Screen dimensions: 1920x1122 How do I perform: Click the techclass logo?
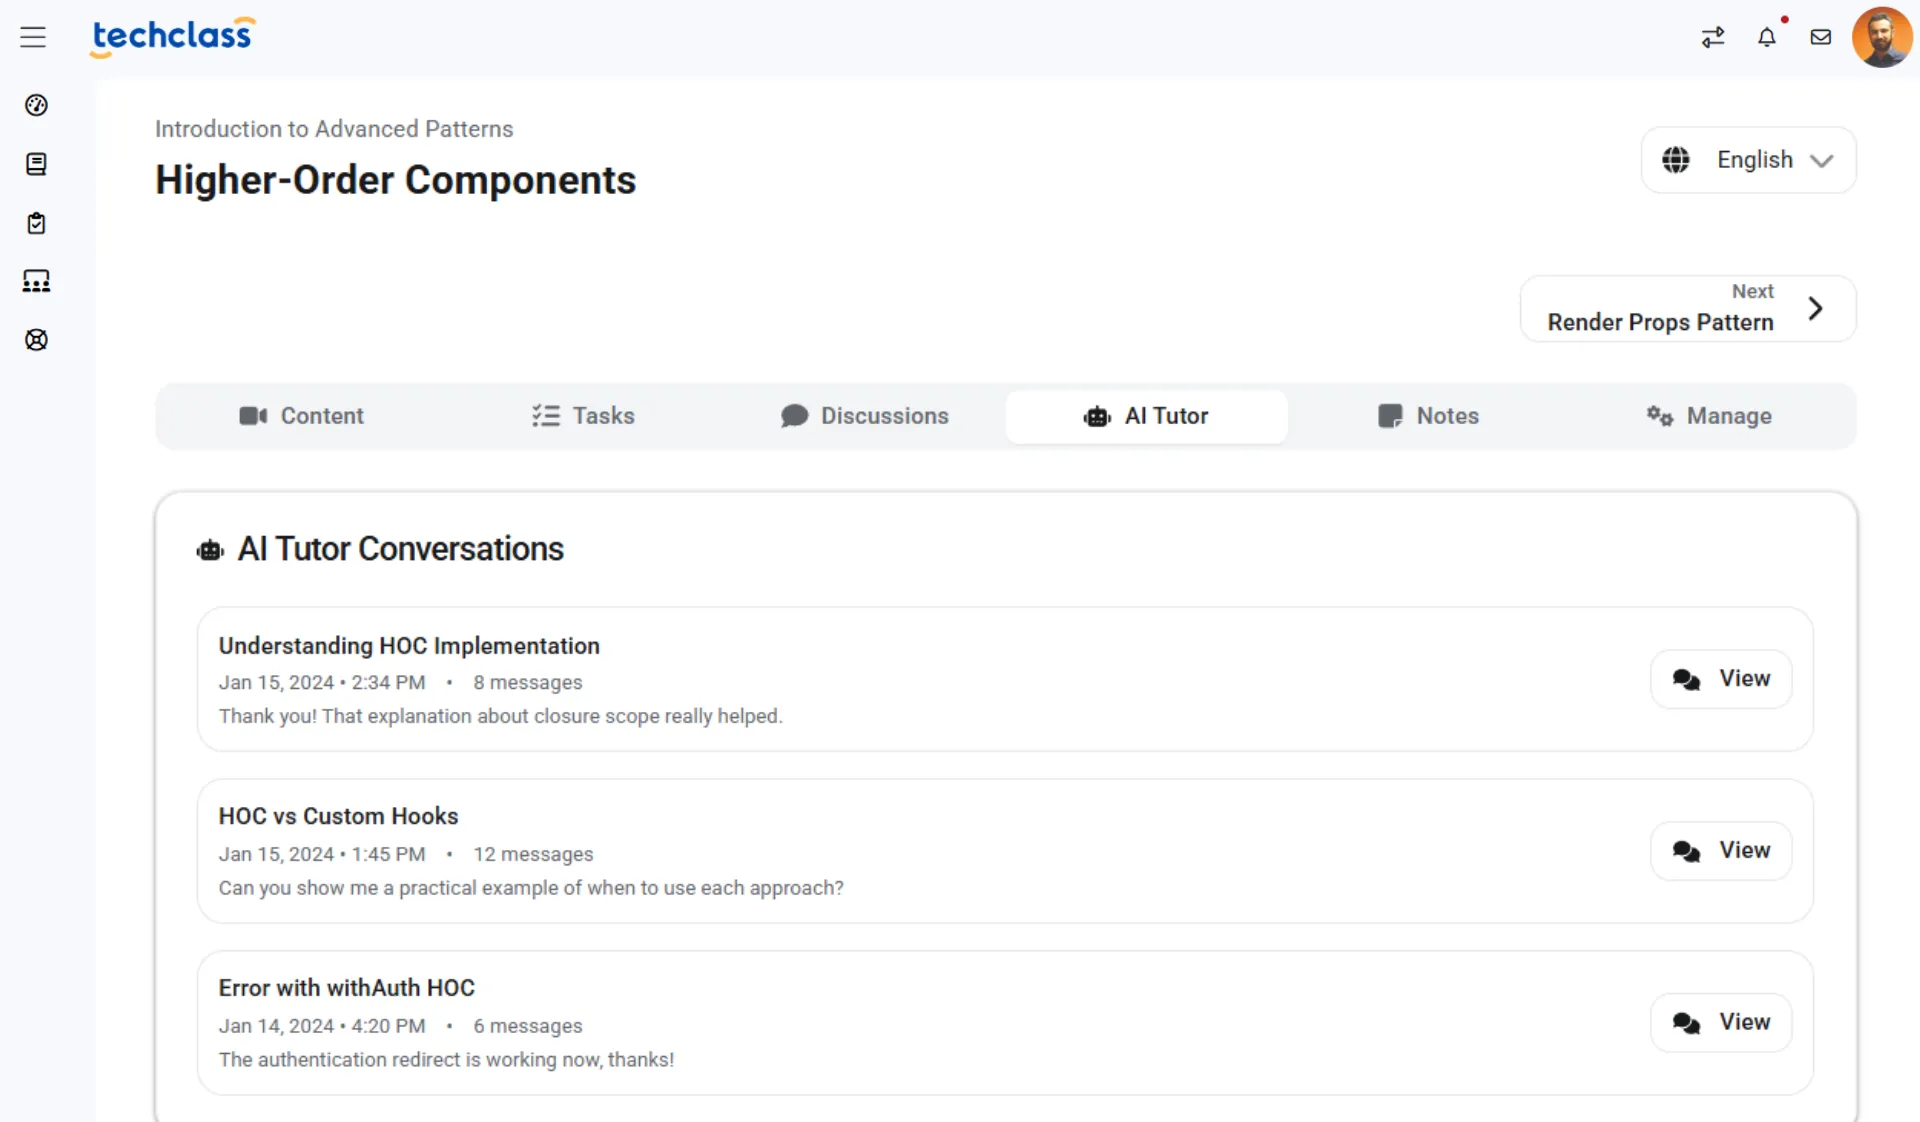pyautogui.click(x=172, y=36)
